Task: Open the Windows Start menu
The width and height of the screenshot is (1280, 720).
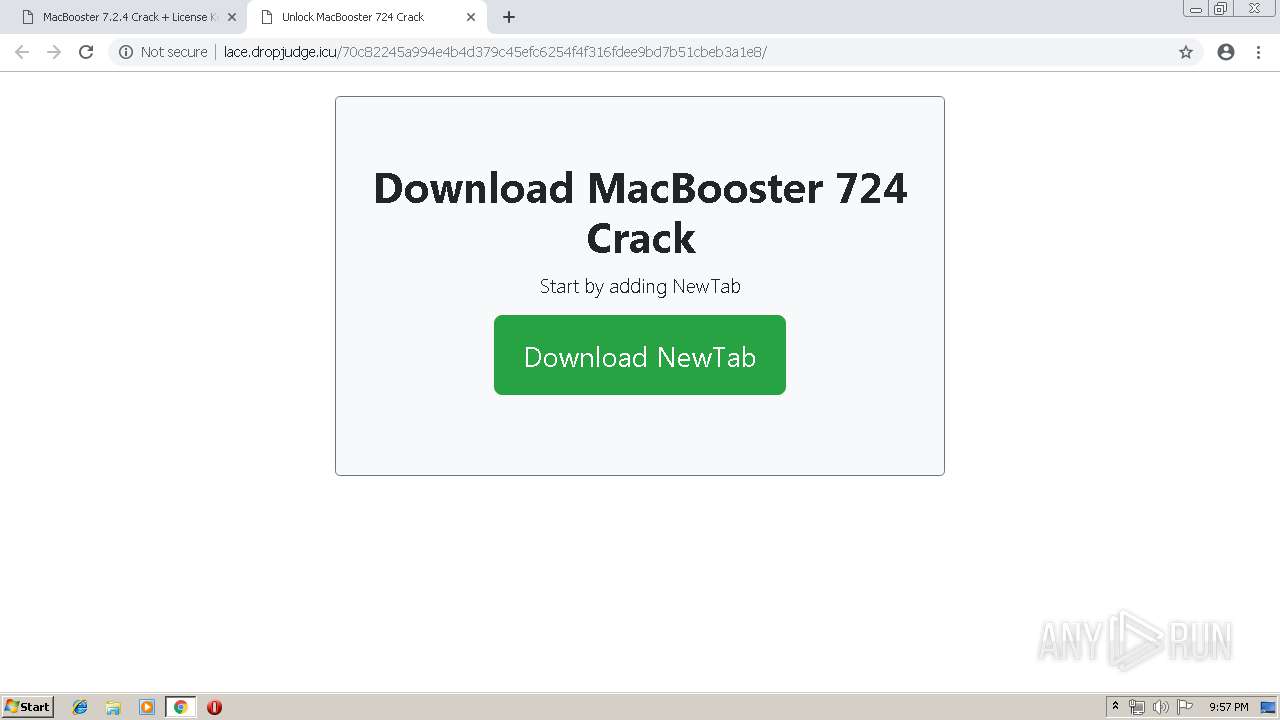Action: [x=27, y=707]
